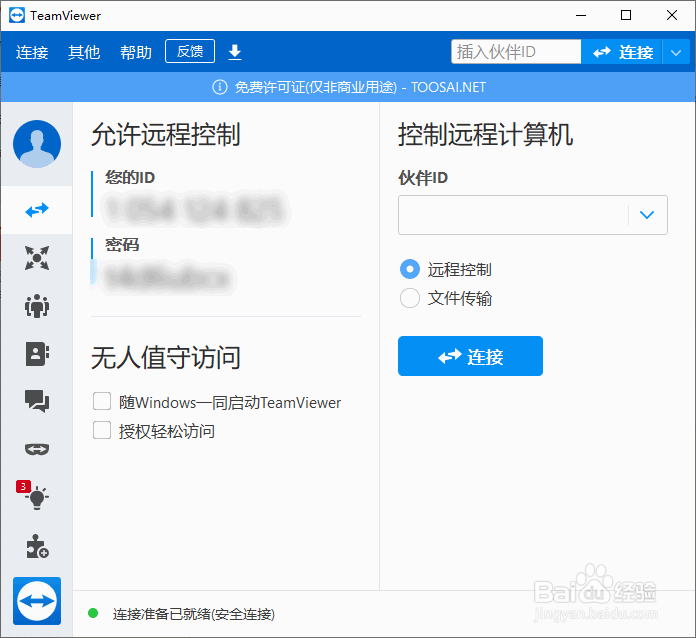696x638 pixels.
Task: Open the 其他 menu
Action: coord(84,52)
